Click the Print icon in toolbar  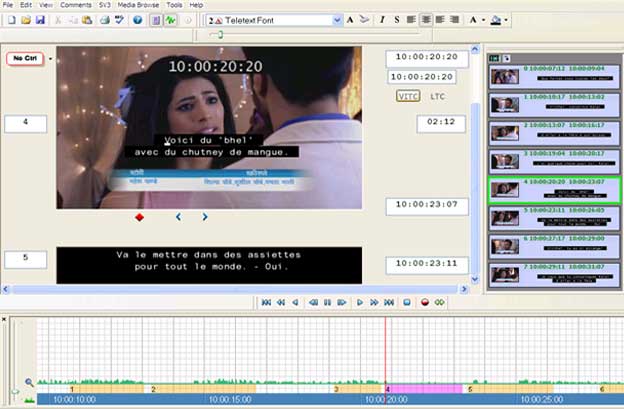[x=105, y=20]
